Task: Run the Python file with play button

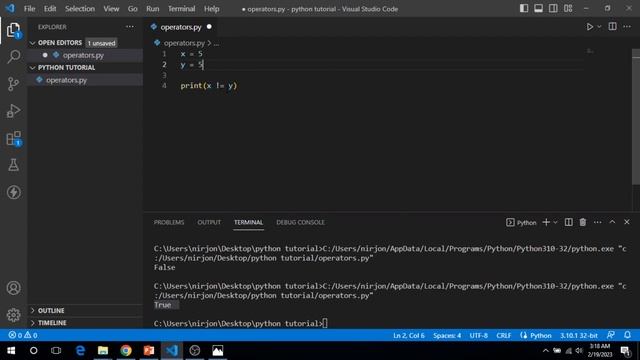Action: pos(589,27)
